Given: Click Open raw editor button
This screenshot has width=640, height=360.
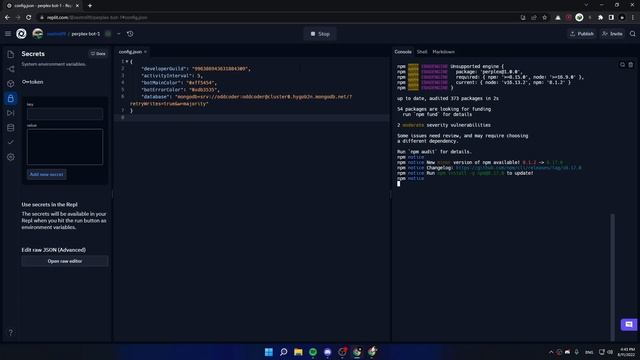Looking at the screenshot, I should click(65, 261).
